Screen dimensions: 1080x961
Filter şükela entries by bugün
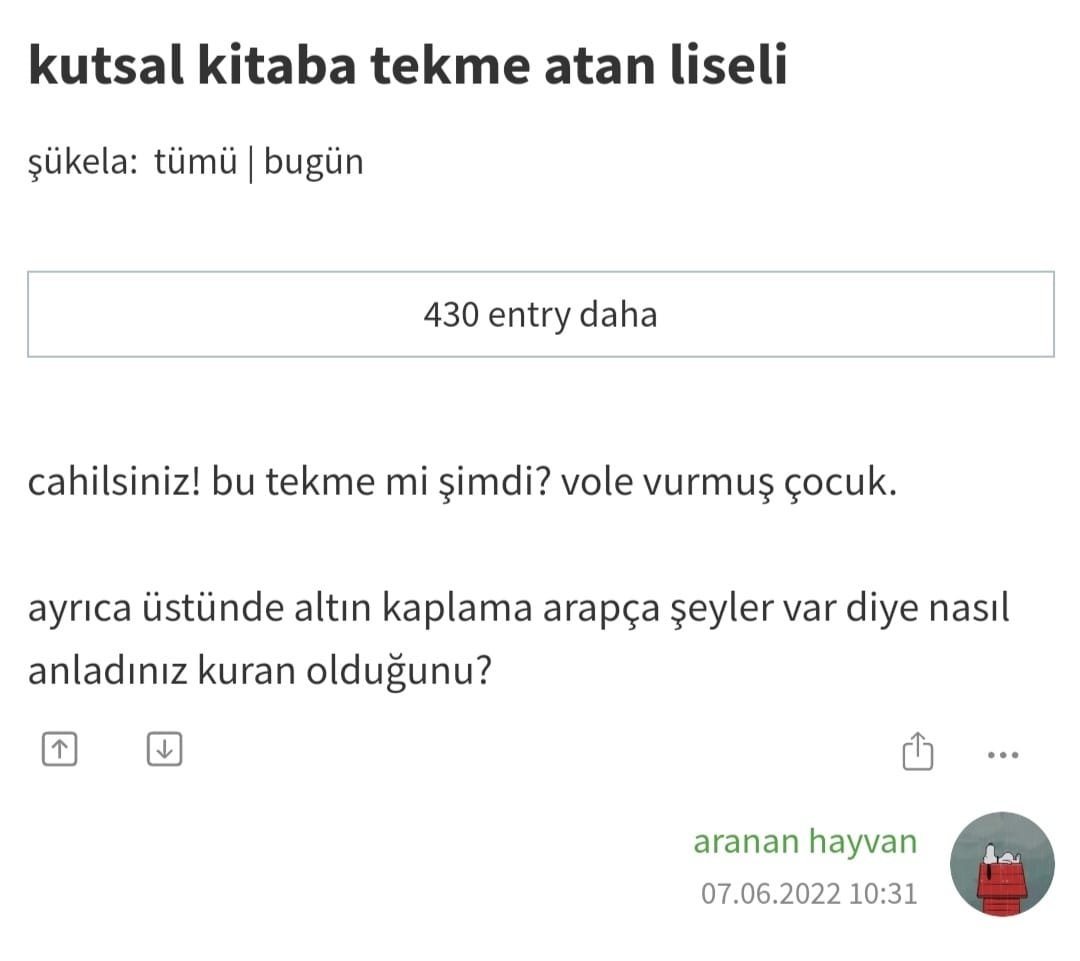pos(313,161)
